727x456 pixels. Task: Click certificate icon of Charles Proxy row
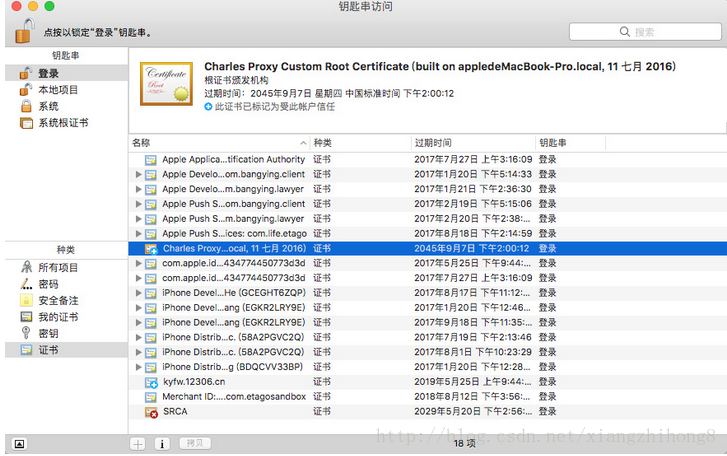click(151, 249)
